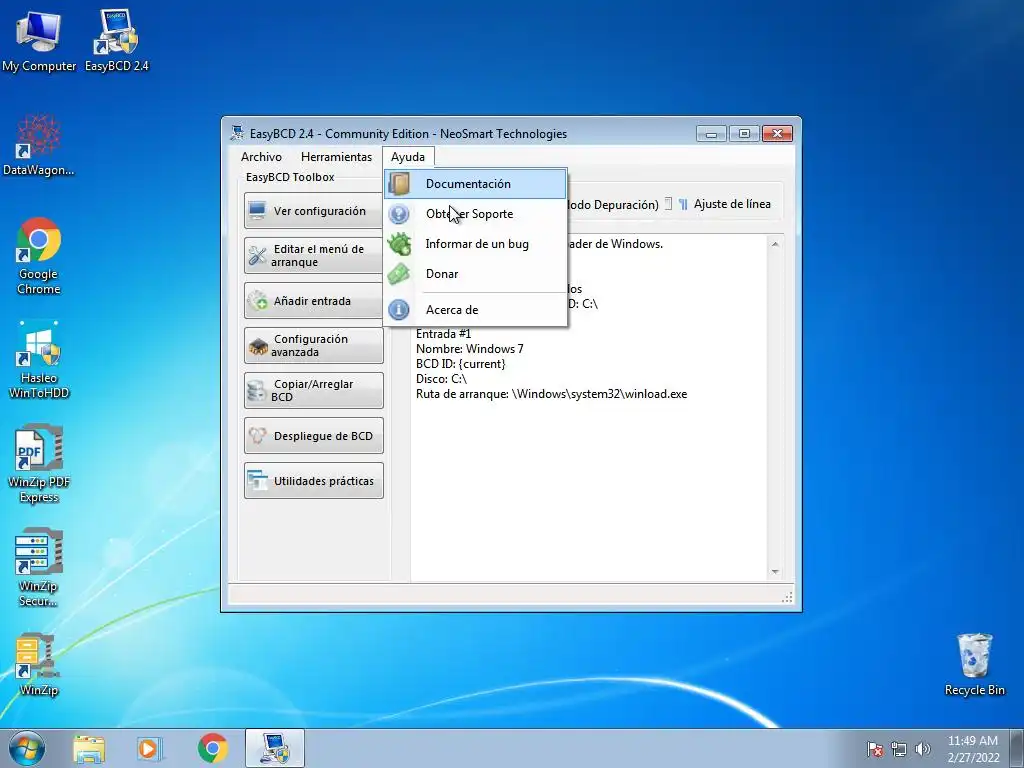Choose Donar in the Ayuda menu
Image resolution: width=1024 pixels, height=768 pixels.
point(475,274)
